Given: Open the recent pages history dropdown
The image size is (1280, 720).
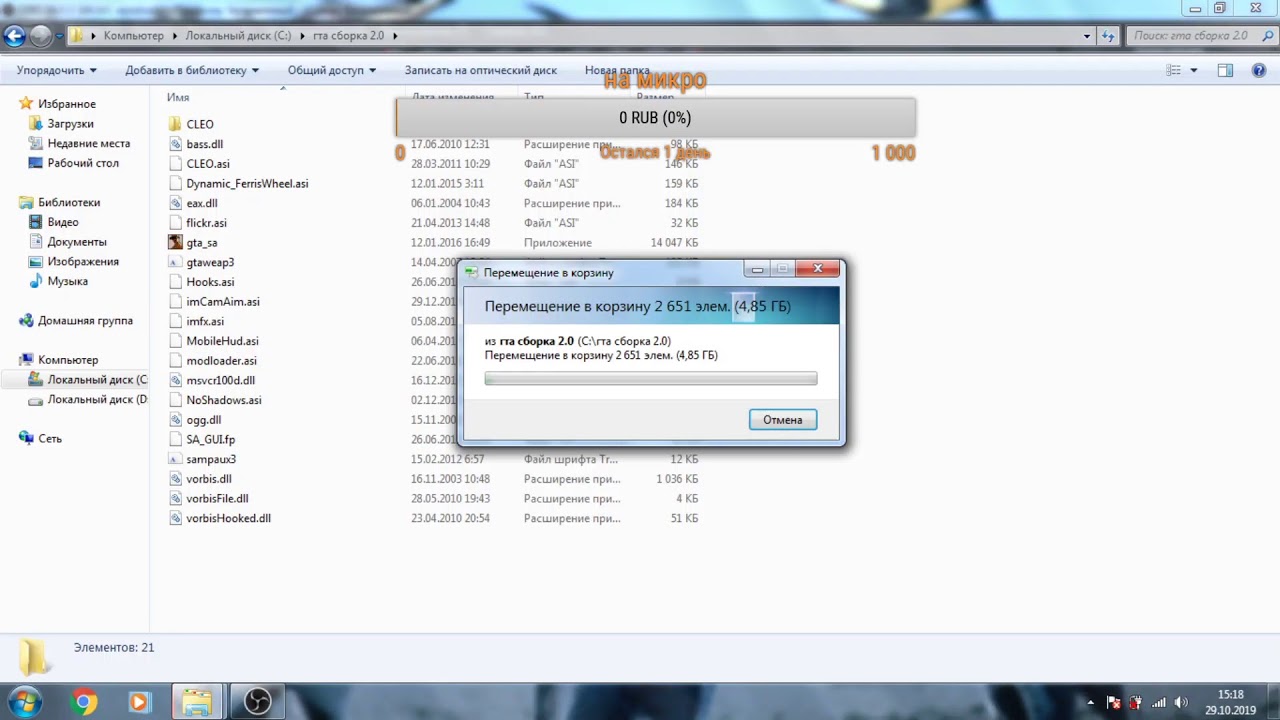Looking at the screenshot, I should 59,36.
